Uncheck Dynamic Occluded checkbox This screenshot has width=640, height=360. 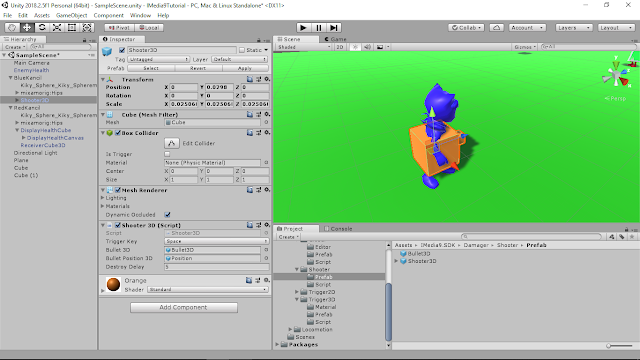click(167, 215)
